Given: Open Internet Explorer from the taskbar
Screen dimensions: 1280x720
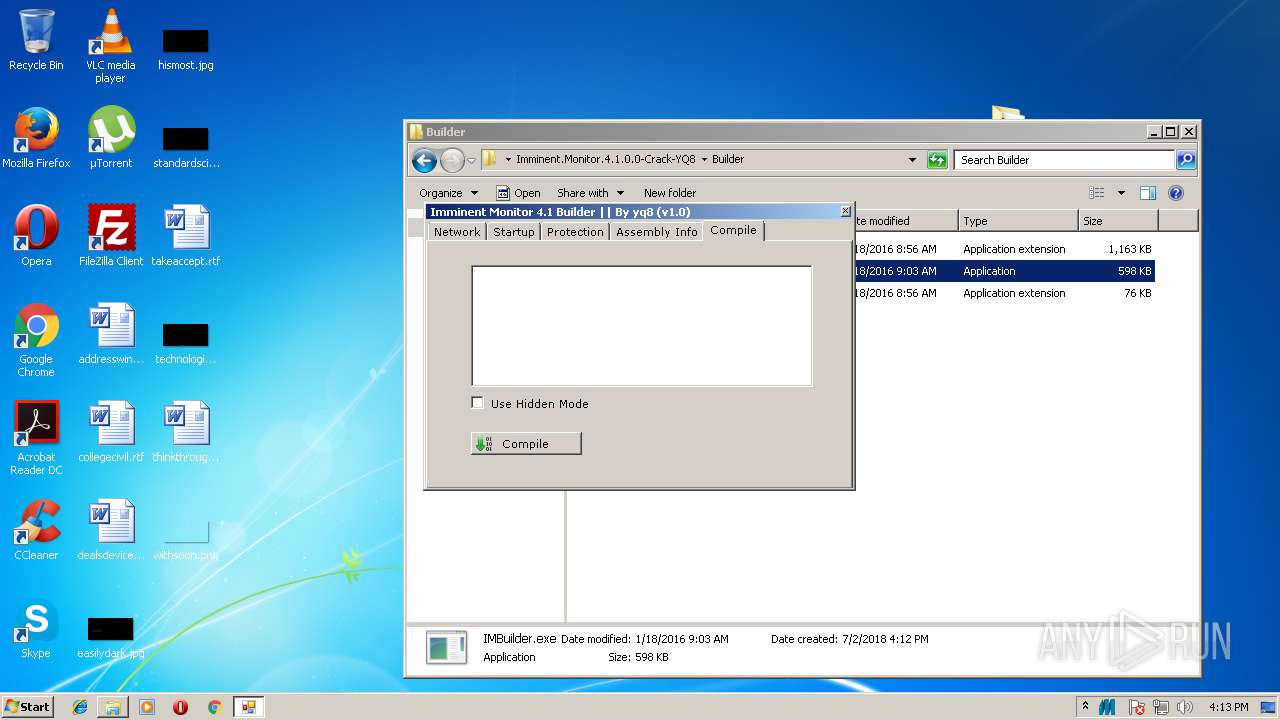Looking at the screenshot, I should (x=80, y=707).
